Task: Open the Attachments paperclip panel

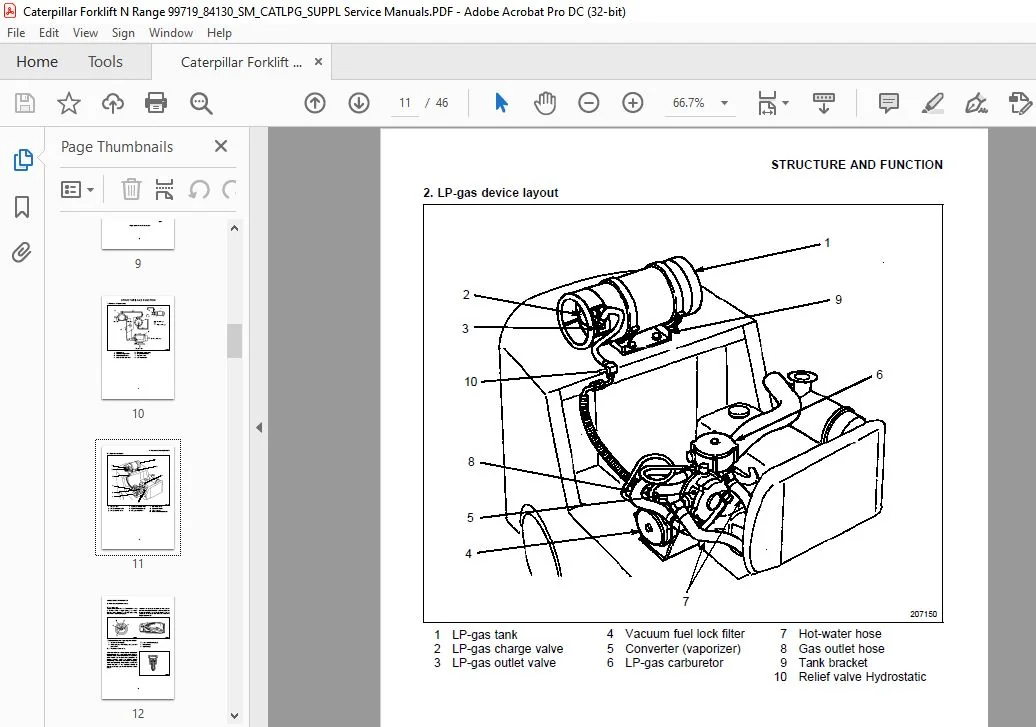Action: point(22,252)
